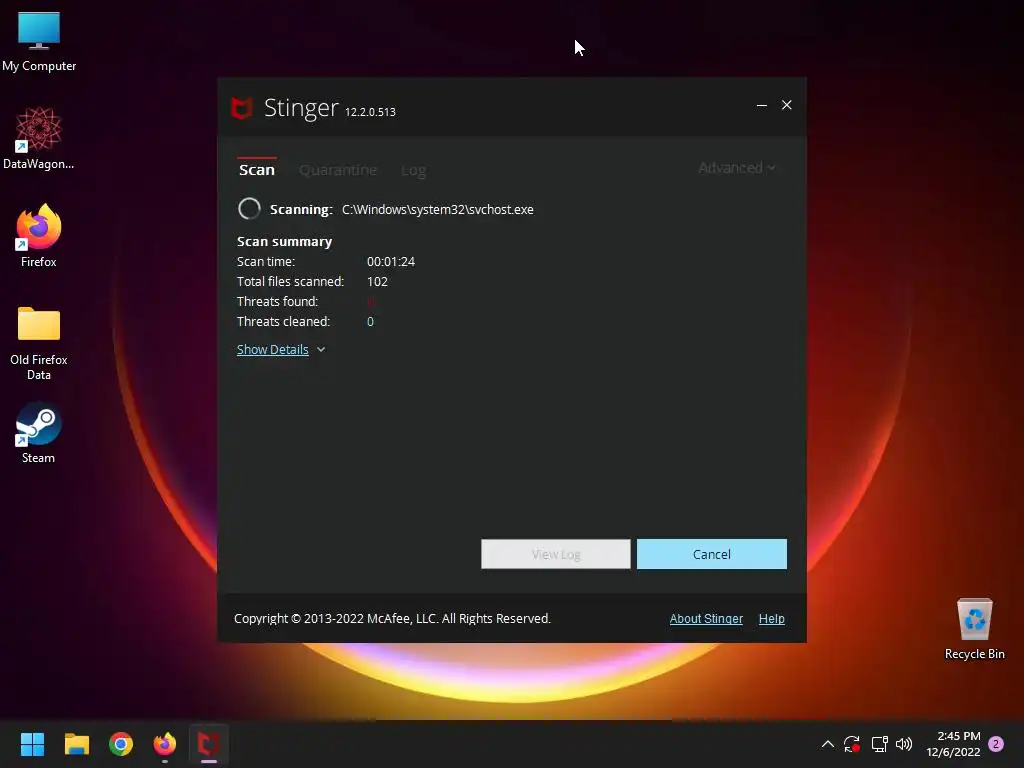This screenshot has height=768, width=1024.
Task: Expand the Show Details link
Action: pos(272,349)
